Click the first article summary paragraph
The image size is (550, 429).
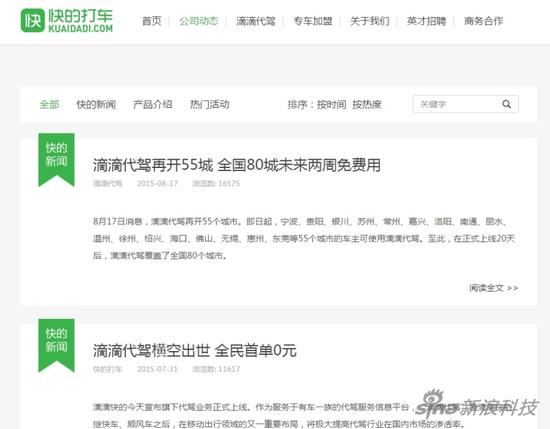304,239
